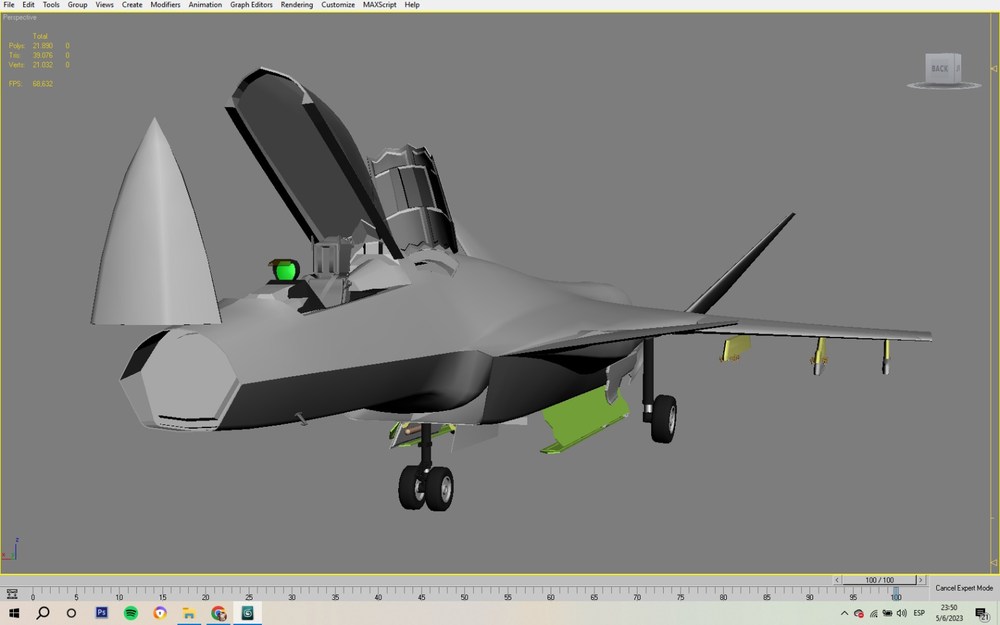
Task: Open the Graph Editors menu
Action: click(x=251, y=4)
